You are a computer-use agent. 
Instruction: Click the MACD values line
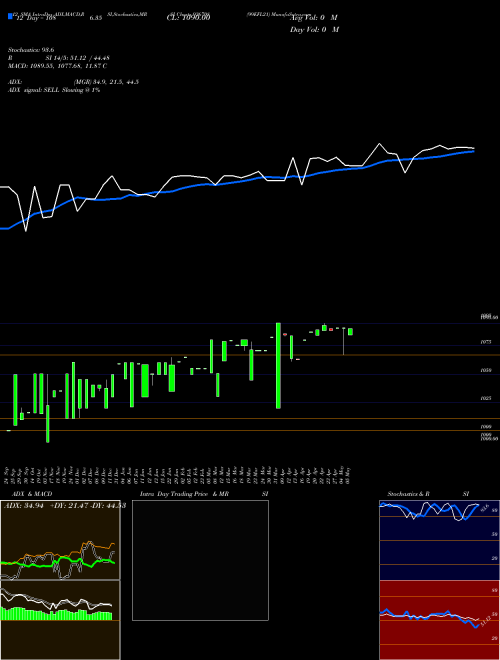click(x=57, y=66)
